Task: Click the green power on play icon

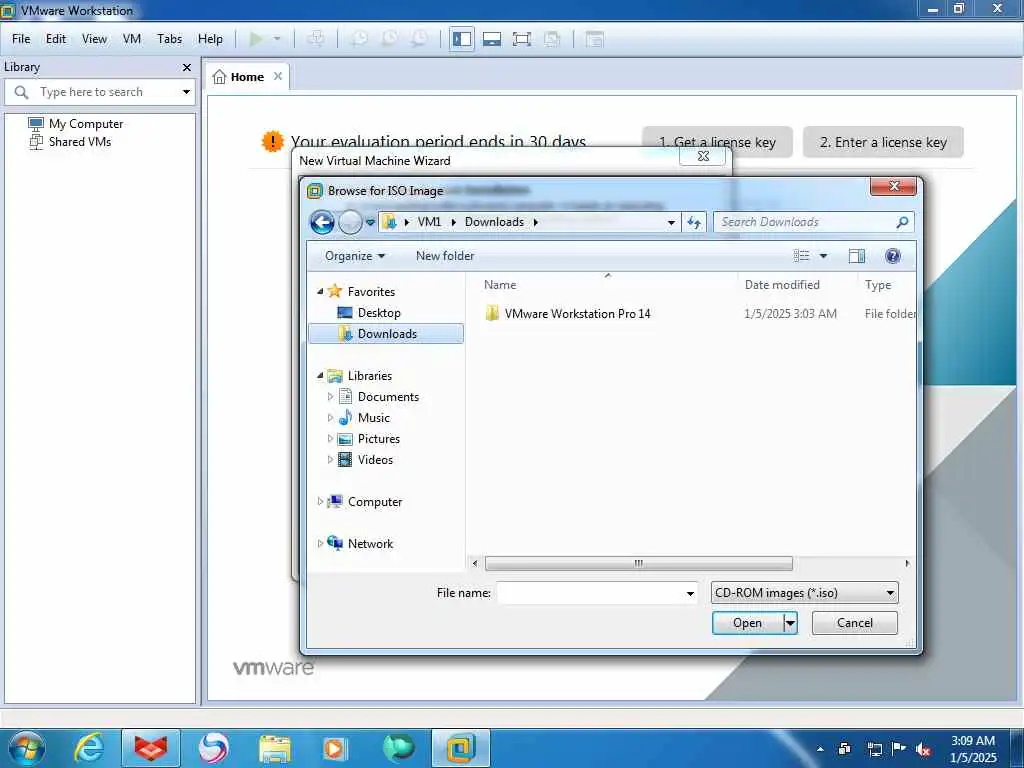Action: [x=256, y=39]
